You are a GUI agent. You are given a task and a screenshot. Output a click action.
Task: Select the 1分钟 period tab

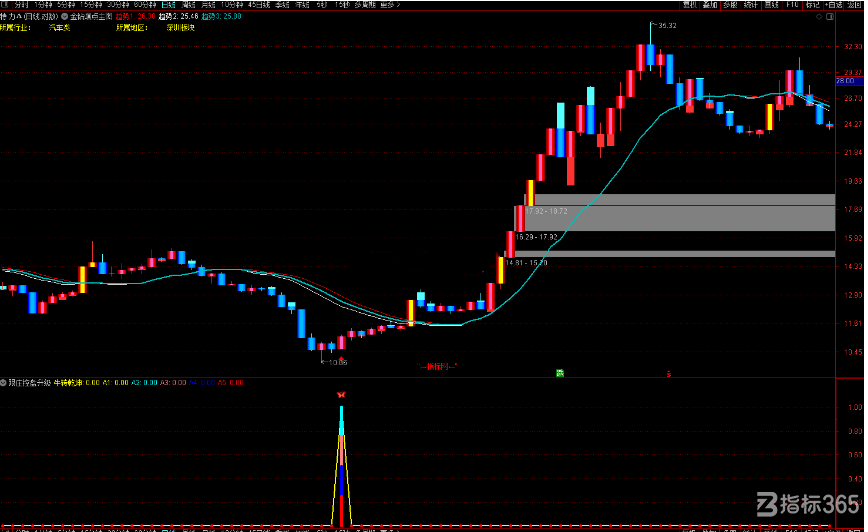pyautogui.click(x=43, y=4)
